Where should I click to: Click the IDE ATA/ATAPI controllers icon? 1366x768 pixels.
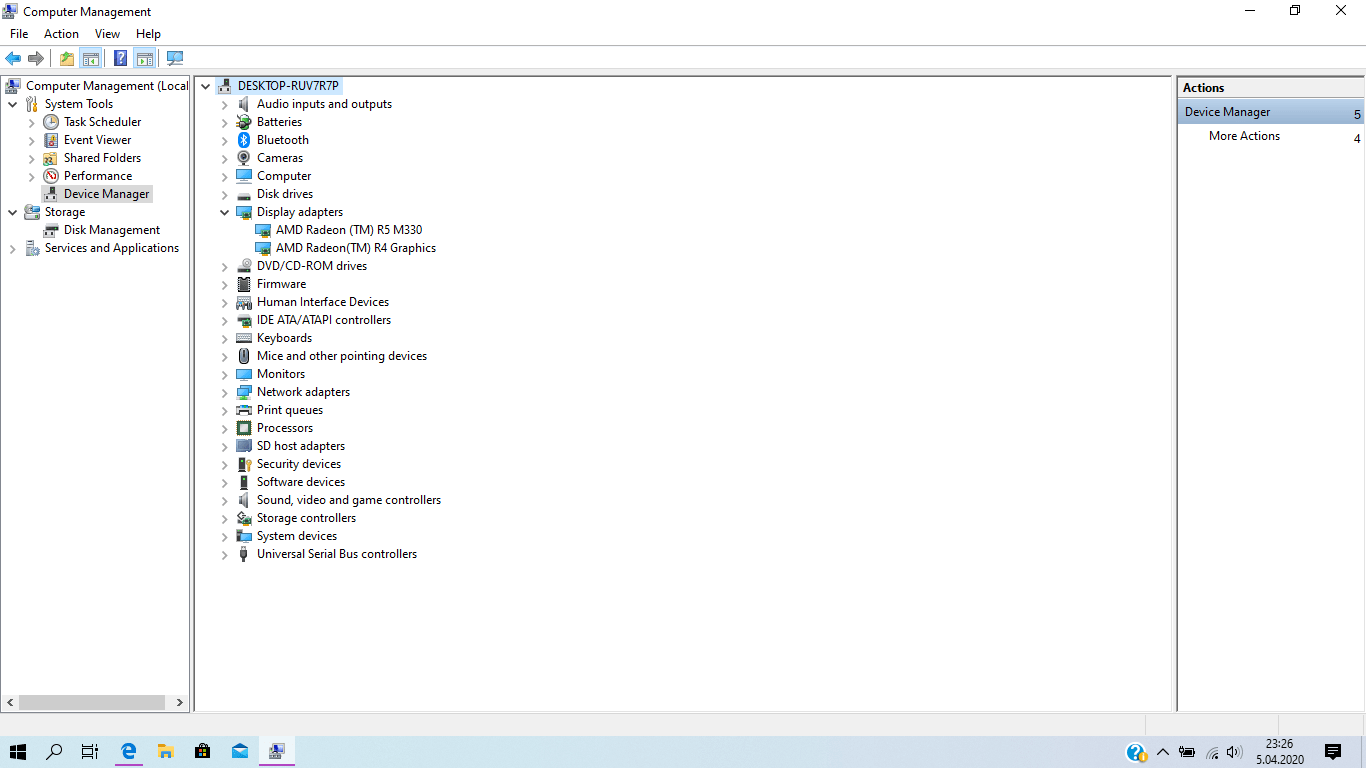[244, 320]
